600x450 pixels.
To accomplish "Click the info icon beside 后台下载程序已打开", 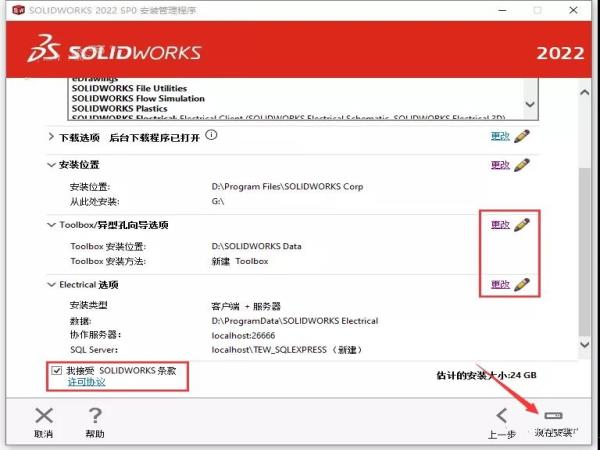I will pyautogui.click(x=212, y=135).
